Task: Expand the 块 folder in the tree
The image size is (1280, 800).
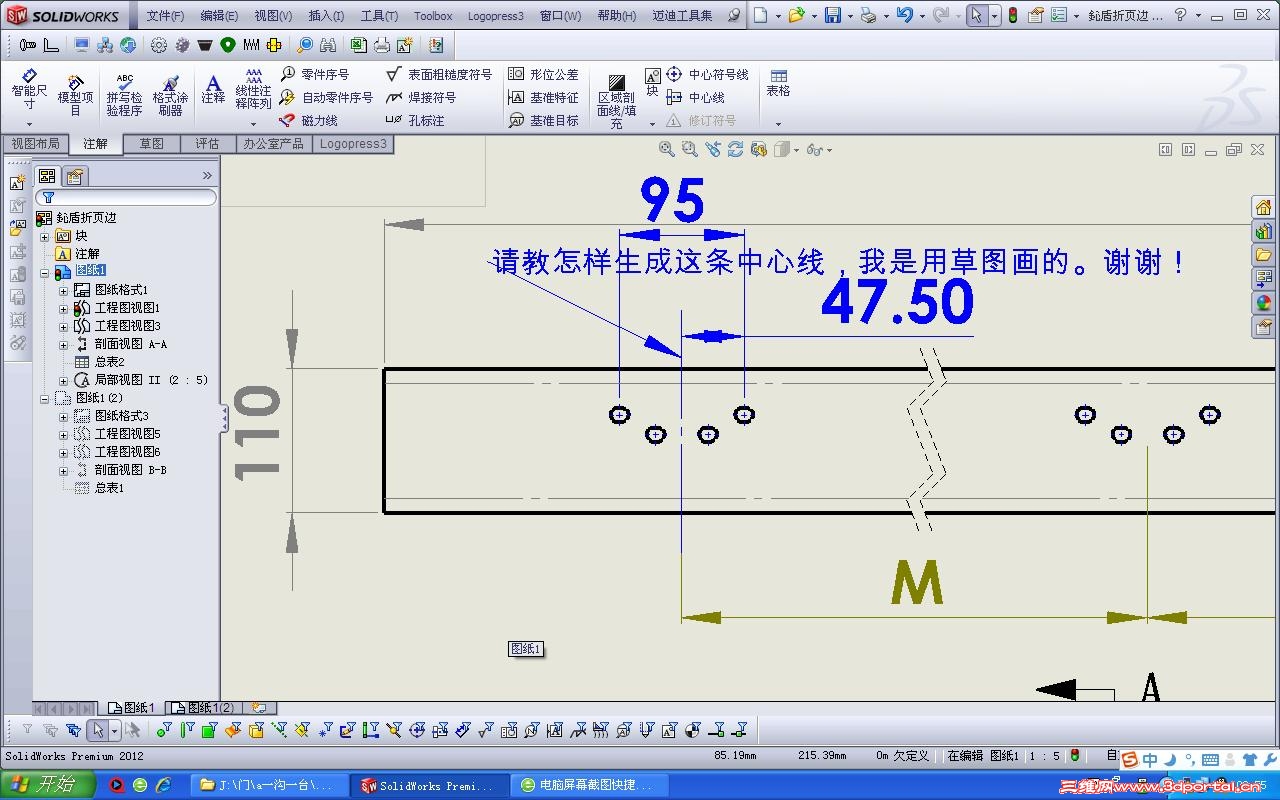Action: (x=44, y=236)
